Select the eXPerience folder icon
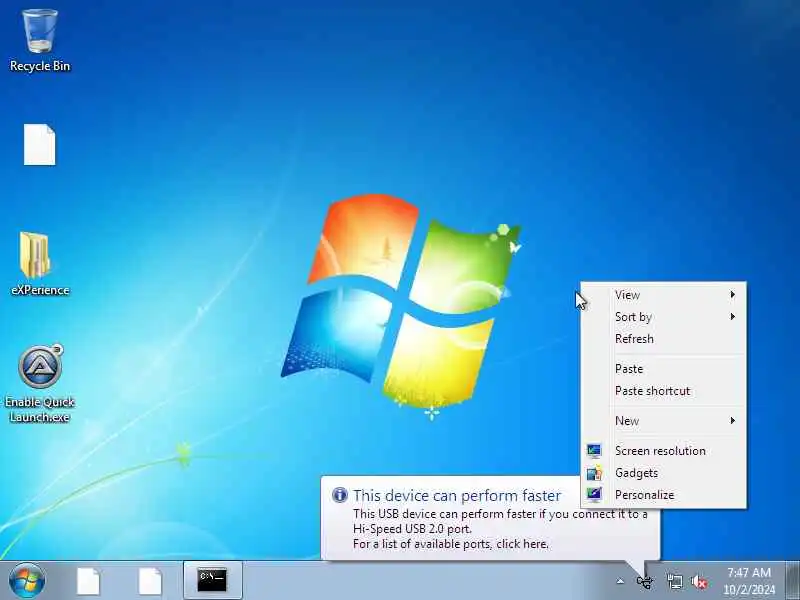800x600 pixels. [40, 264]
